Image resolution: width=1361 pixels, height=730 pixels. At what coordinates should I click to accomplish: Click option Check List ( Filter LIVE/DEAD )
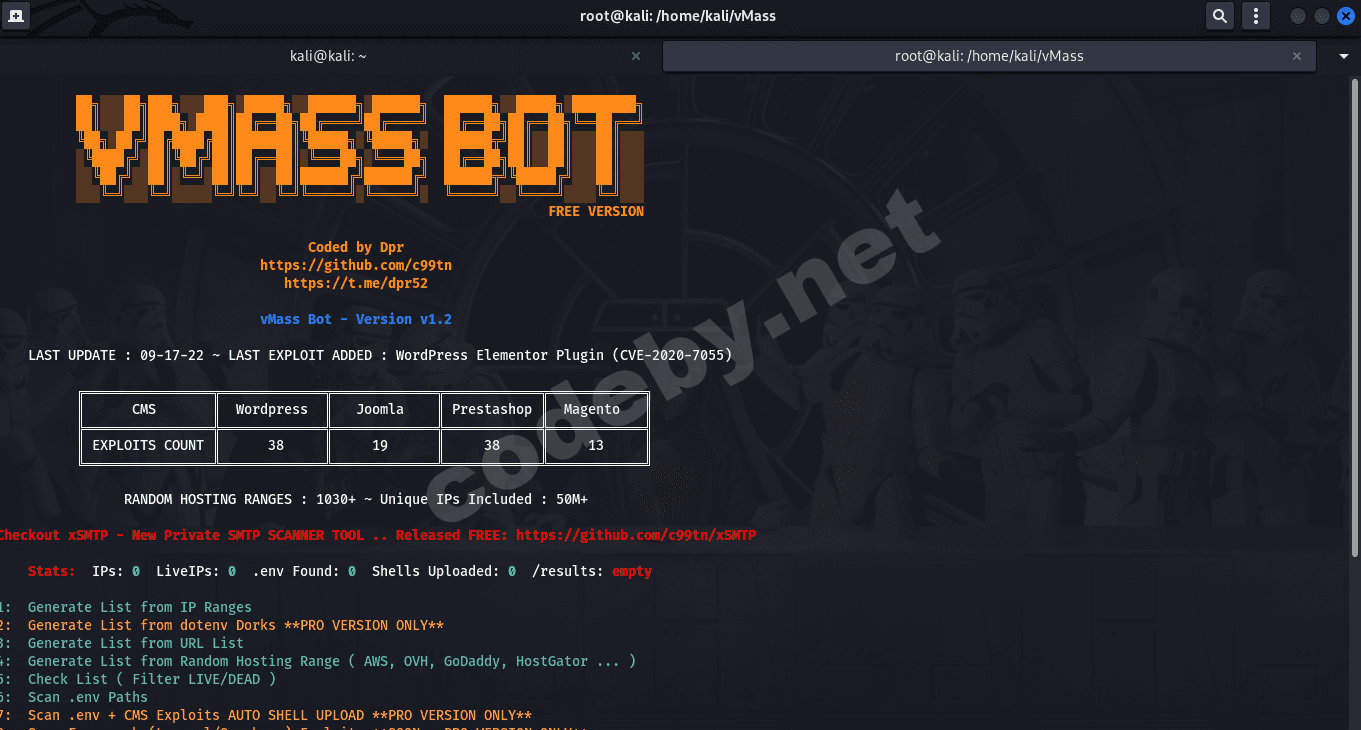152,679
